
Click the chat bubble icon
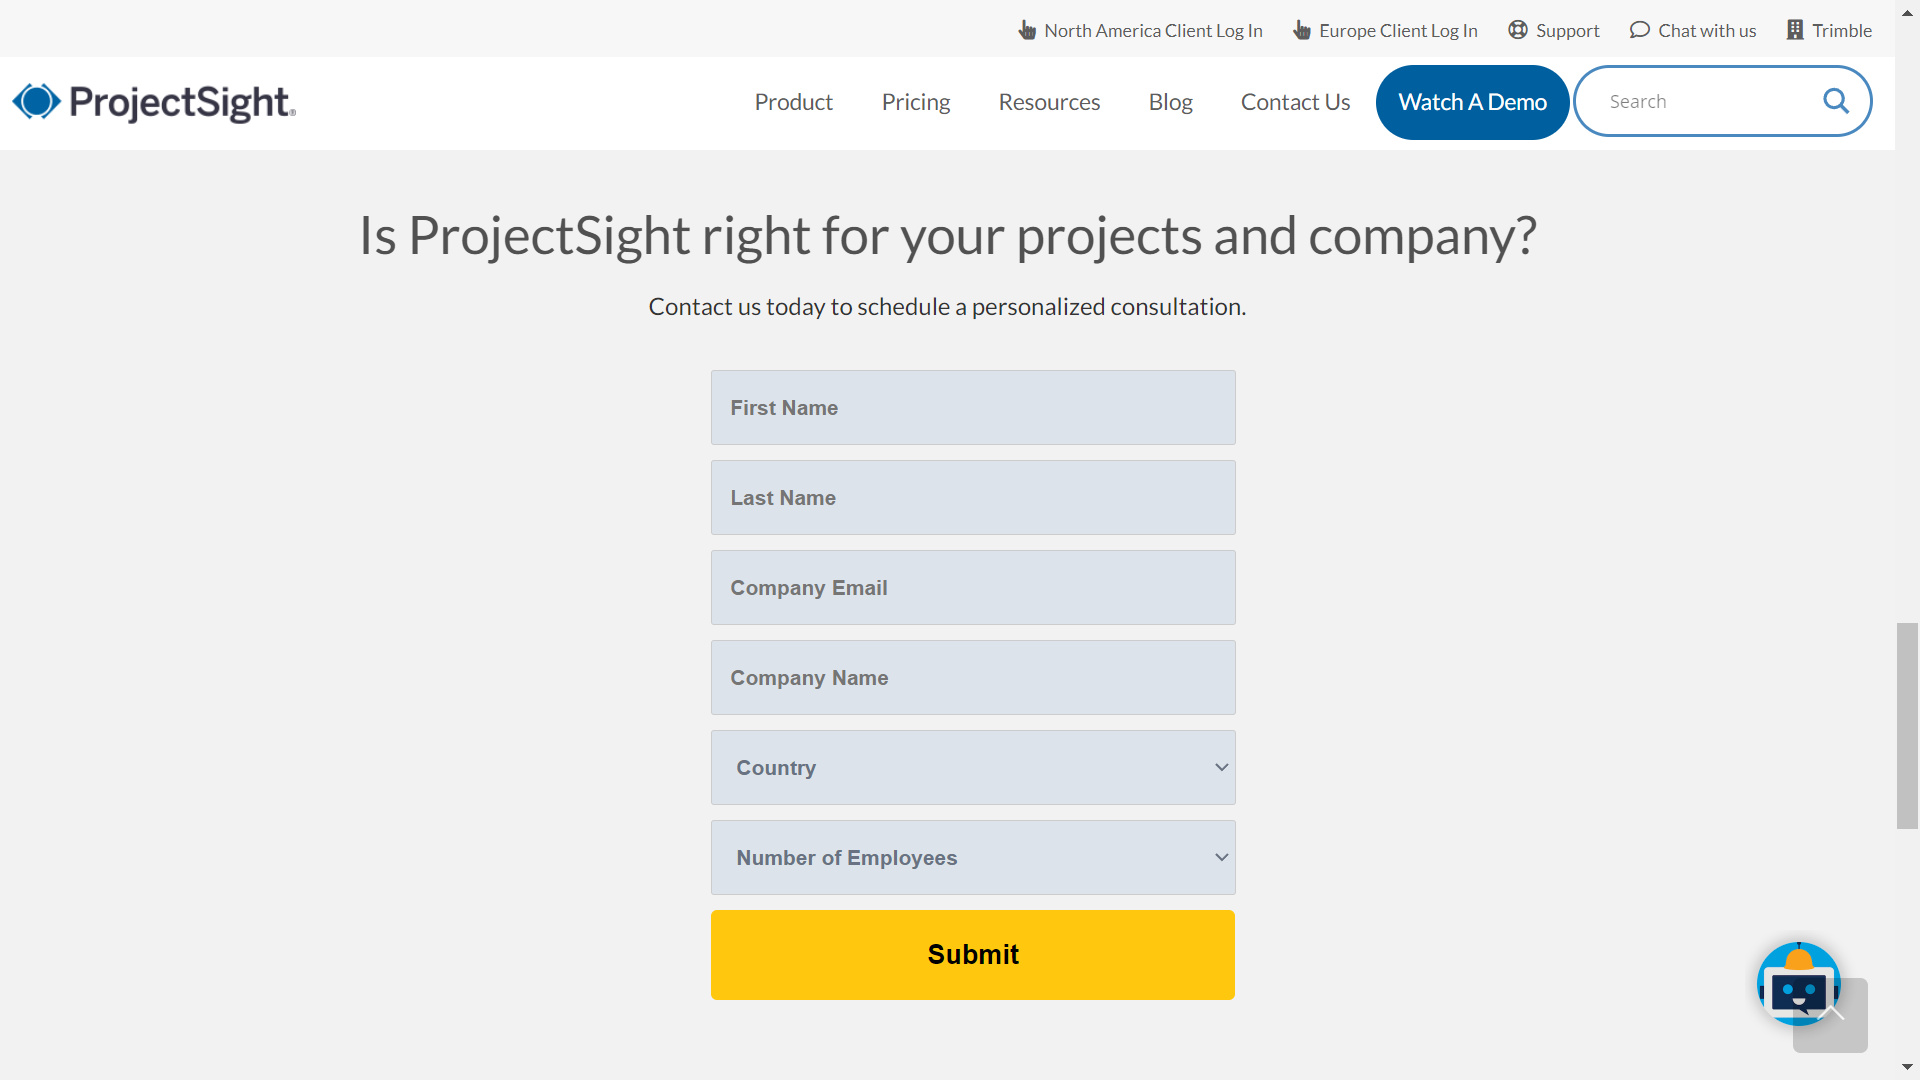click(1640, 30)
